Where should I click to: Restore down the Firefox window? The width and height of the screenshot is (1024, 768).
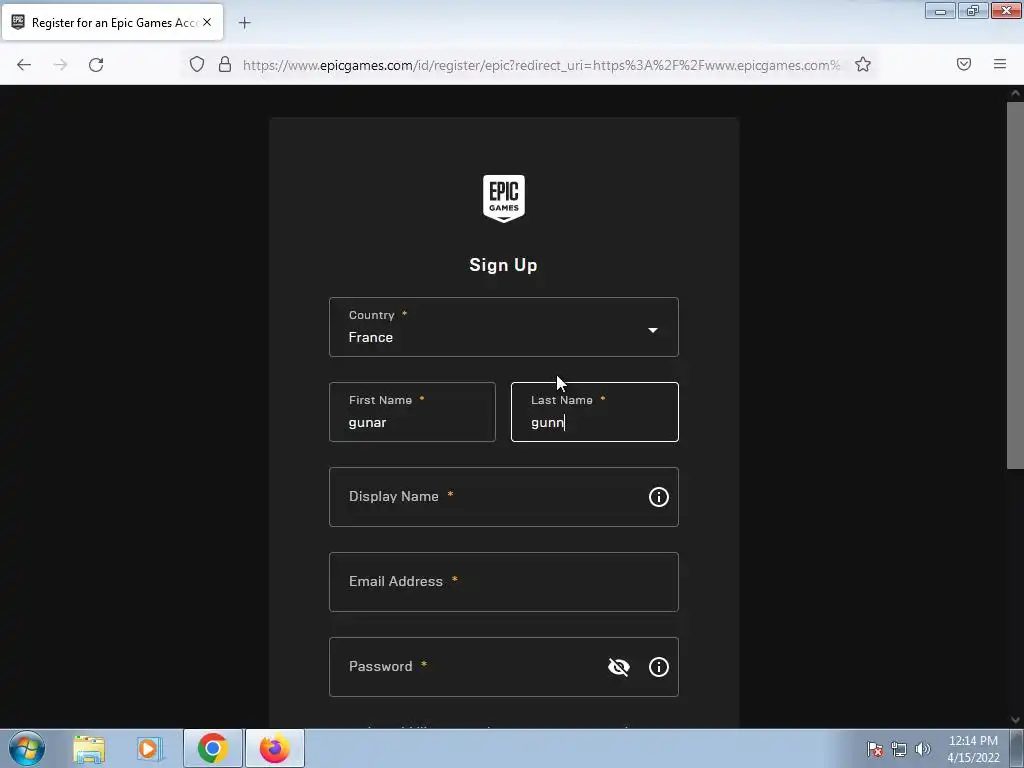973,11
